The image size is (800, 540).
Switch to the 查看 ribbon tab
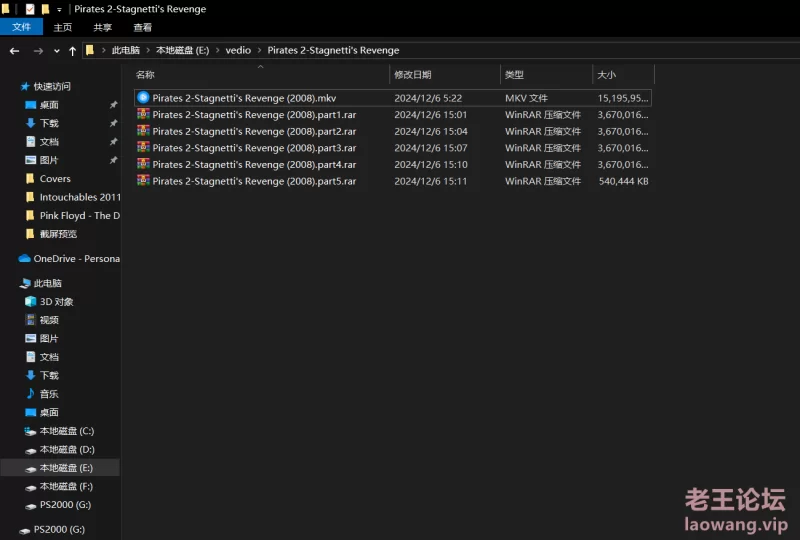point(142,27)
